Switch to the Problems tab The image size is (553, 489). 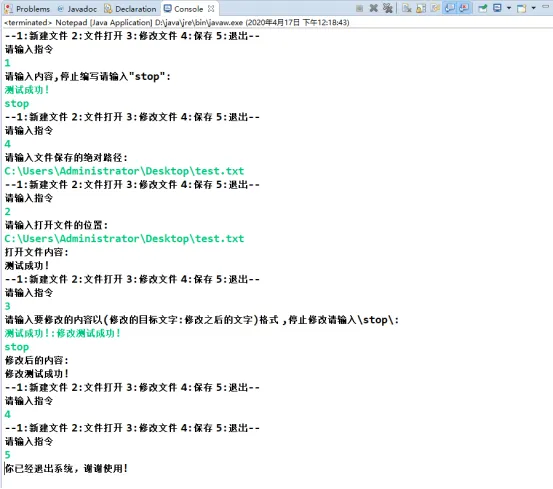click(x=28, y=9)
